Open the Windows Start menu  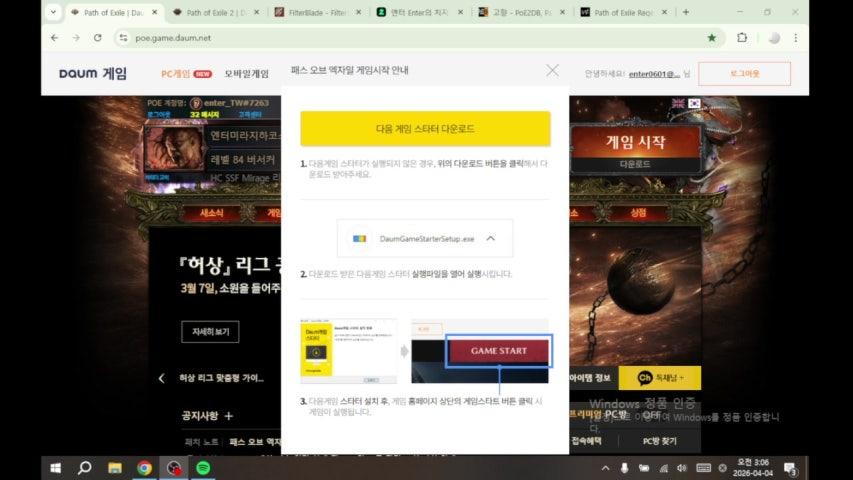55,468
